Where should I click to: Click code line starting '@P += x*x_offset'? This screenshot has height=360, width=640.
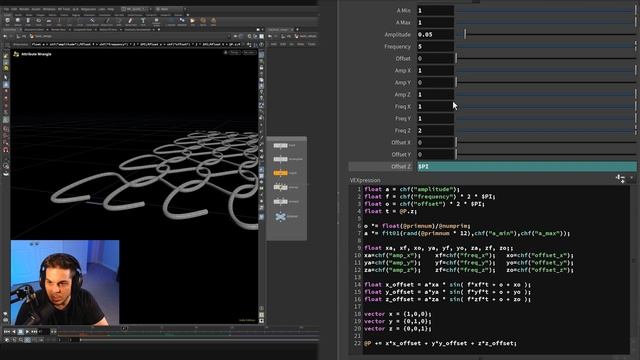click(440, 343)
